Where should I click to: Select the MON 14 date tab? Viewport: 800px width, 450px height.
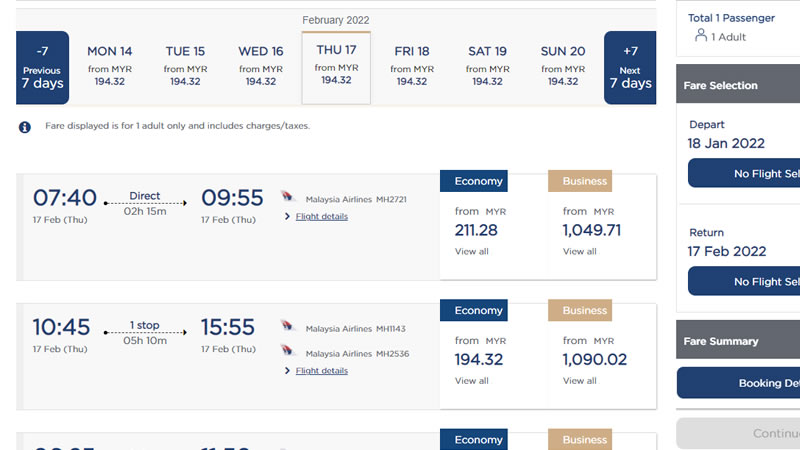(x=109, y=66)
